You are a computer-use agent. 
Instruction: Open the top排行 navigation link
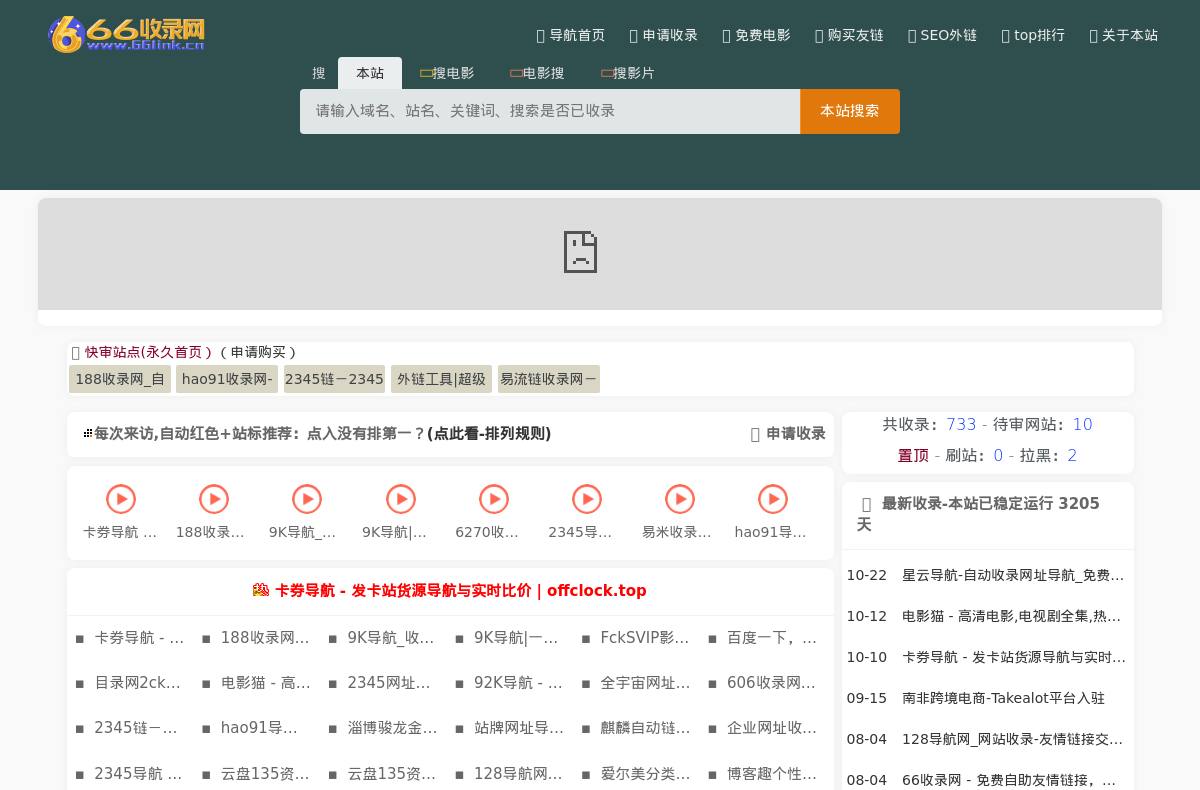[x=1033, y=35]
